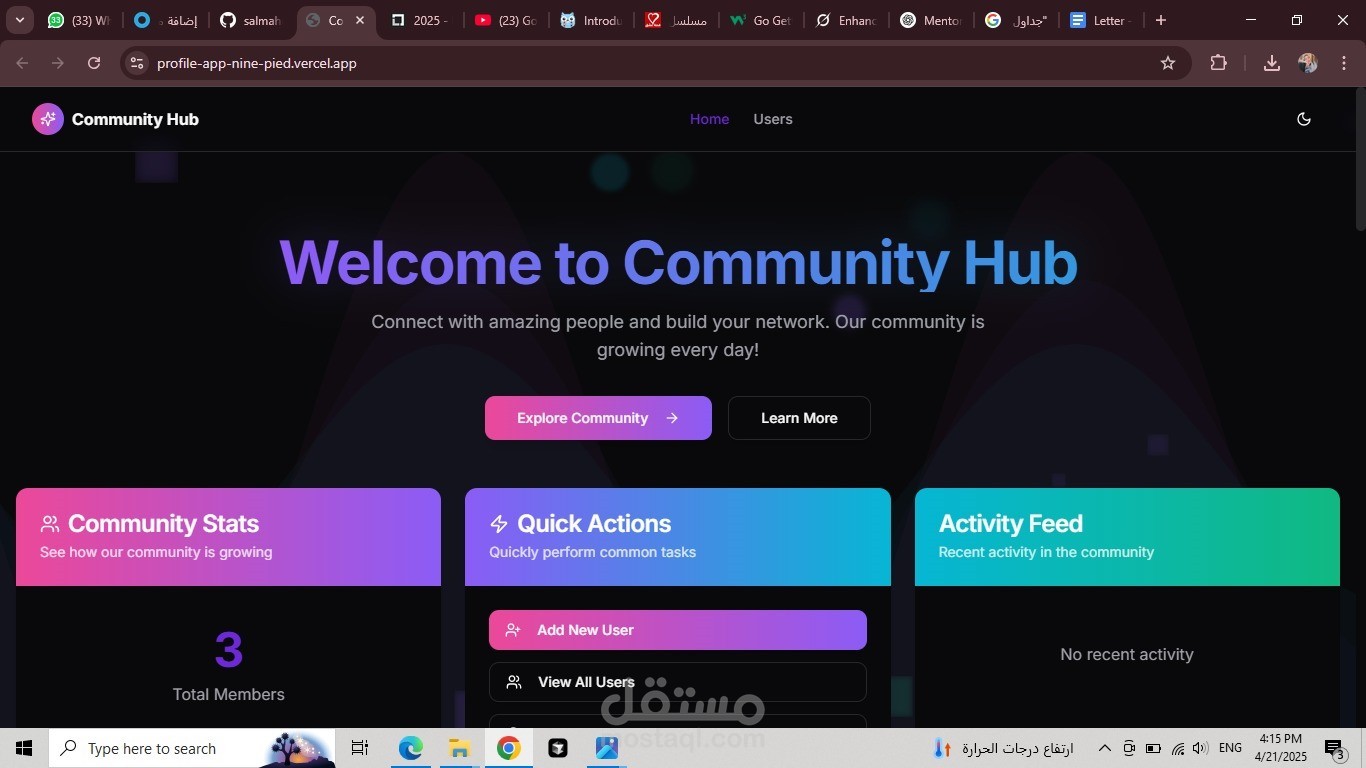The width and height of the screenshot is (1366, 768).
Task: Click the Community Stats people icon
Action: coord(50,524)
